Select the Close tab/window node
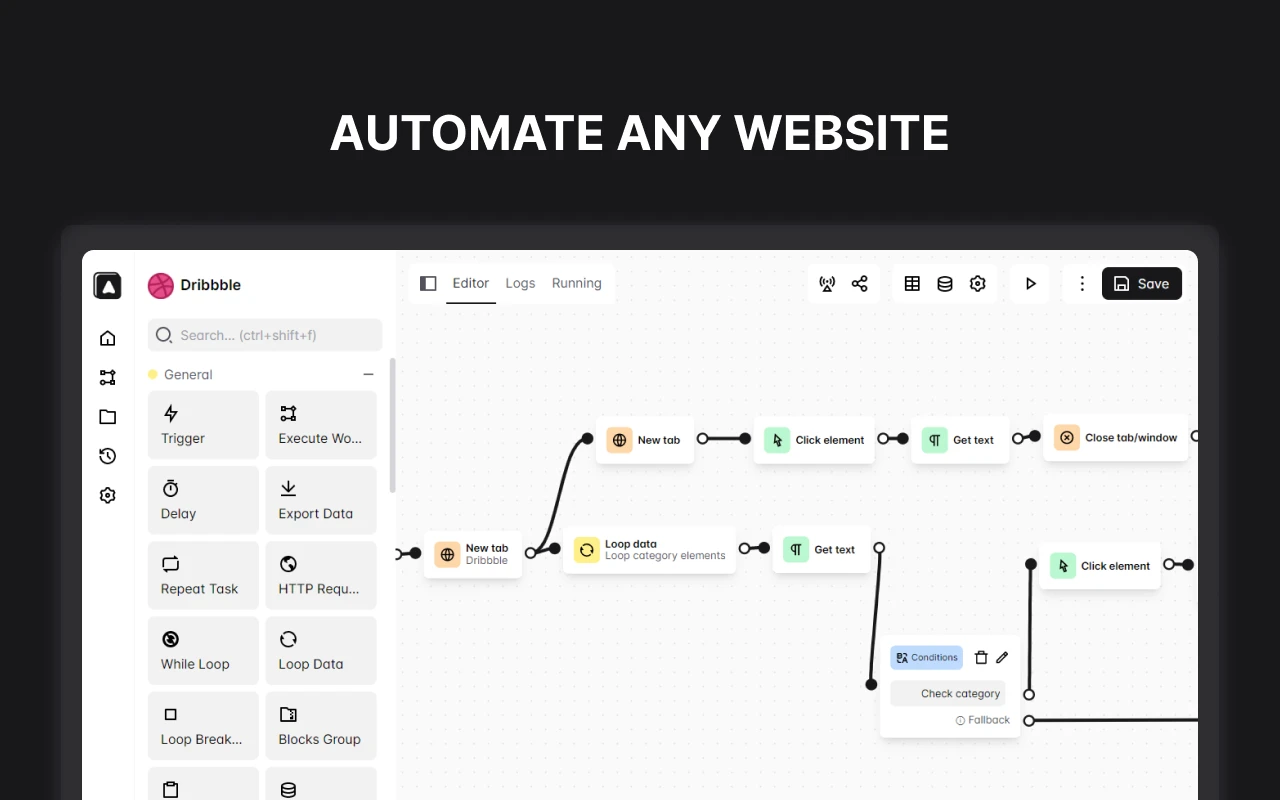Screen dimensions: 1280x800 pyautogui.click(x=1116, y=438)
